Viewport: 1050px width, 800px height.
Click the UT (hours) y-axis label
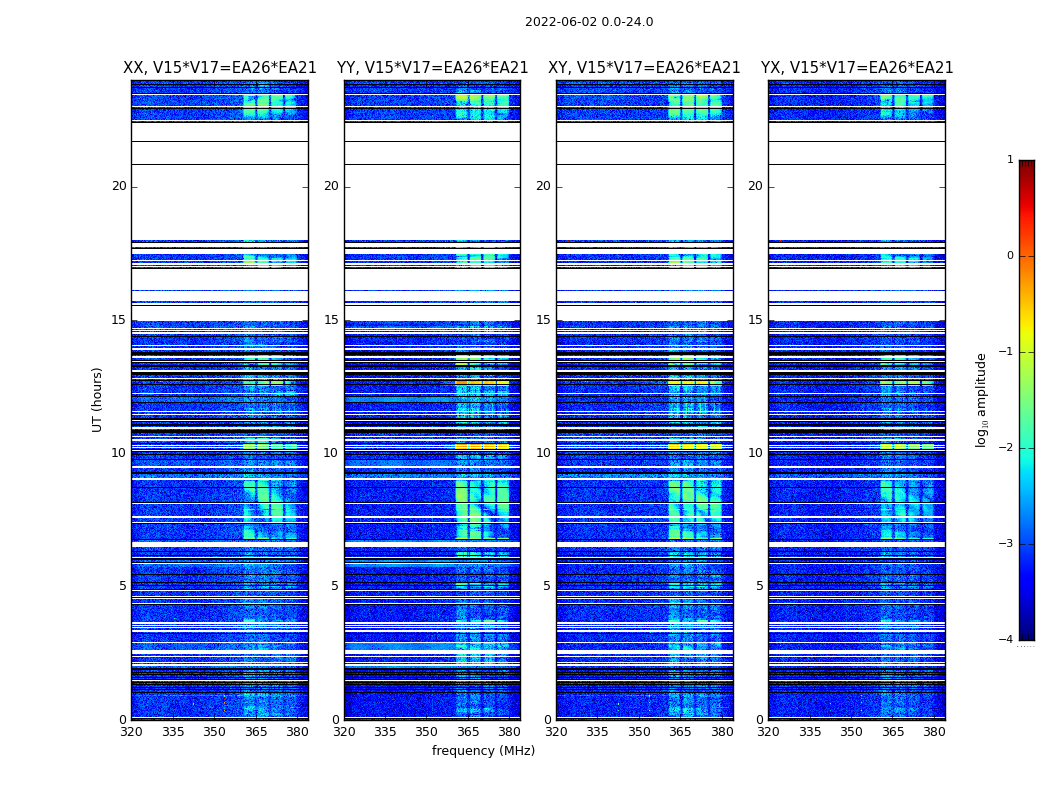click(x=98, y=399)
